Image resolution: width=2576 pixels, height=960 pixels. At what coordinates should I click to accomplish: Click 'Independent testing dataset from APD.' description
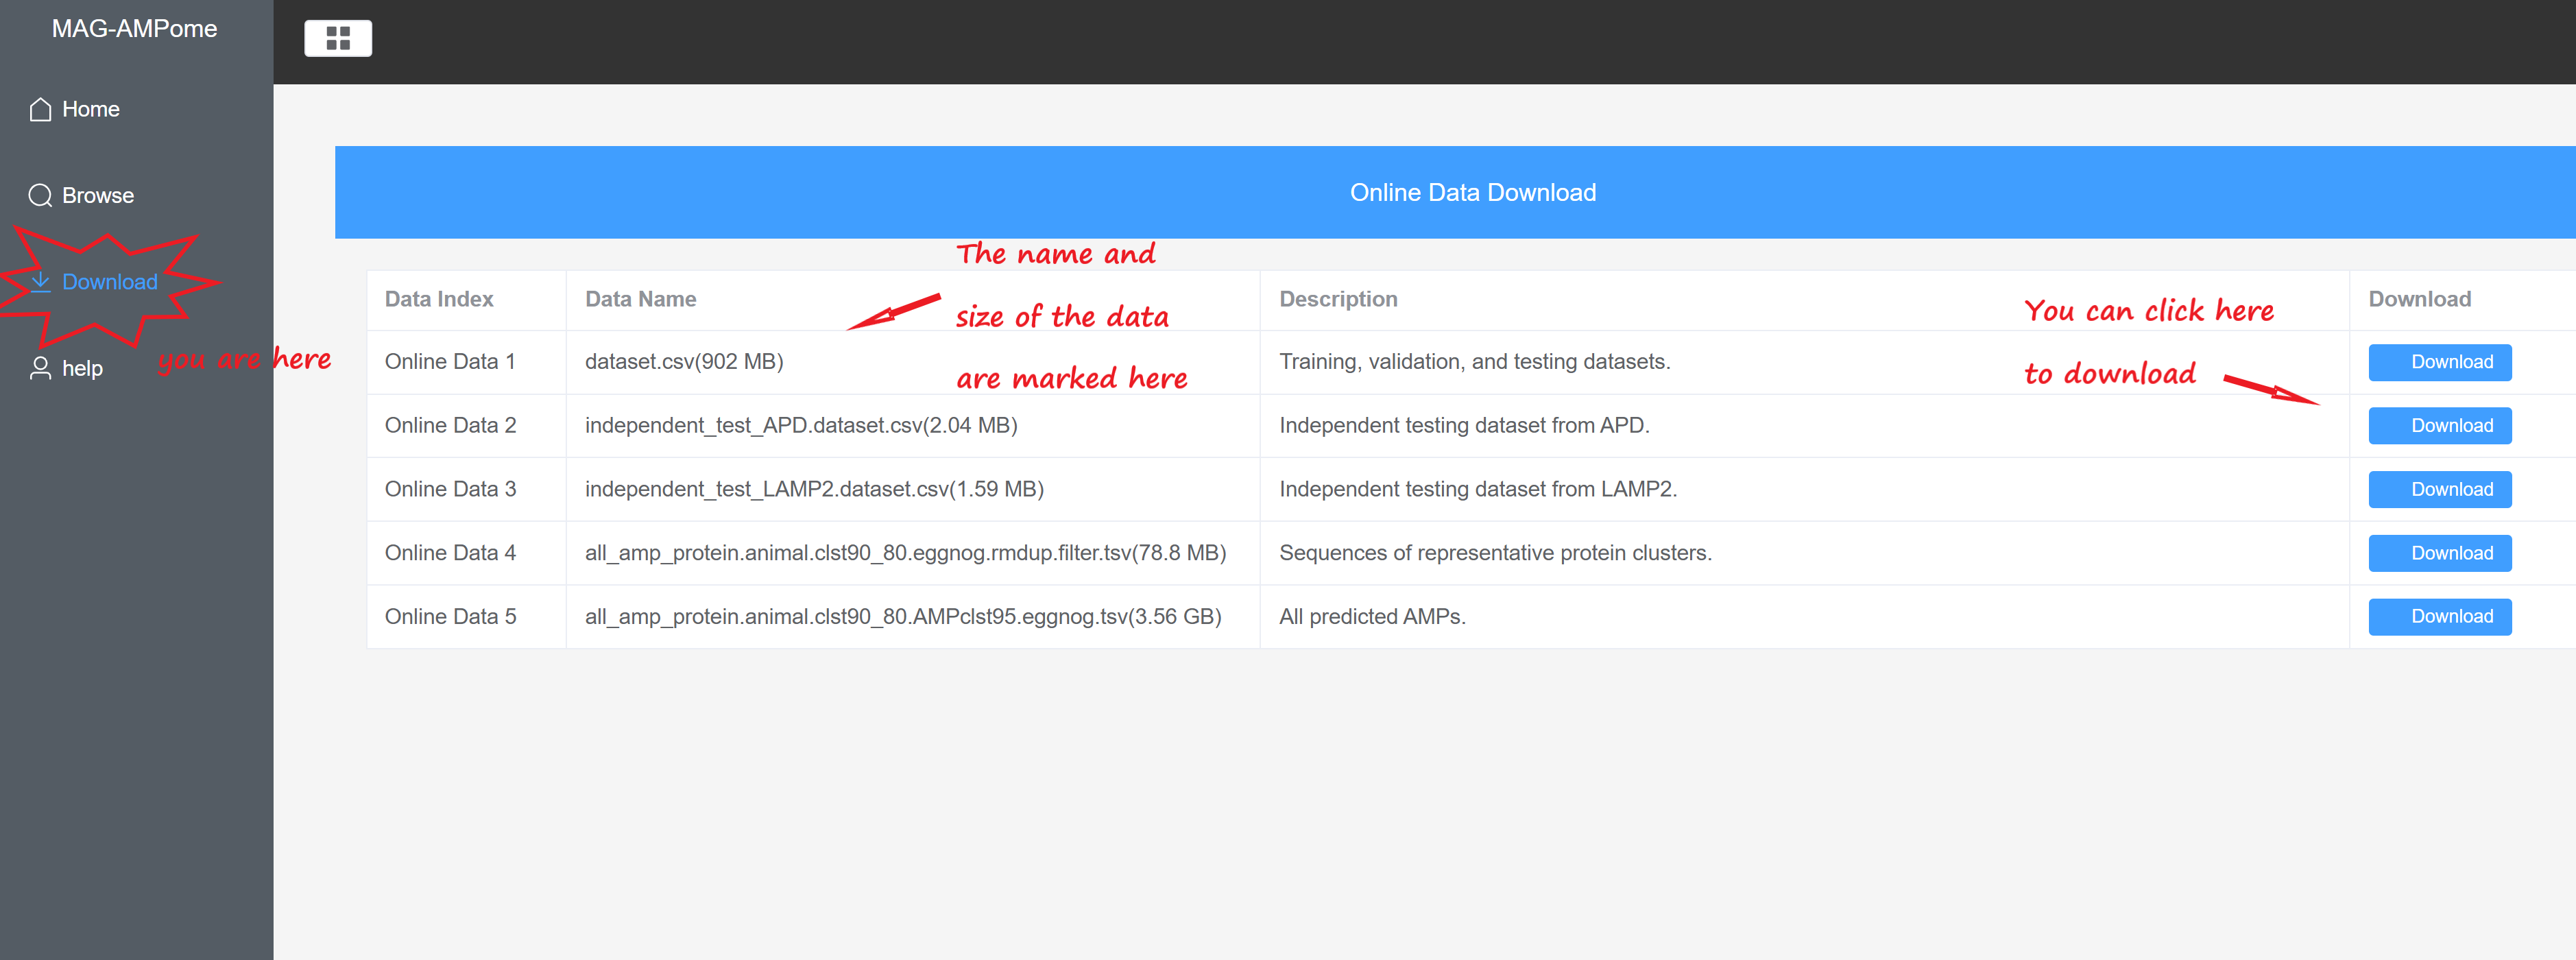(1464, 426)
